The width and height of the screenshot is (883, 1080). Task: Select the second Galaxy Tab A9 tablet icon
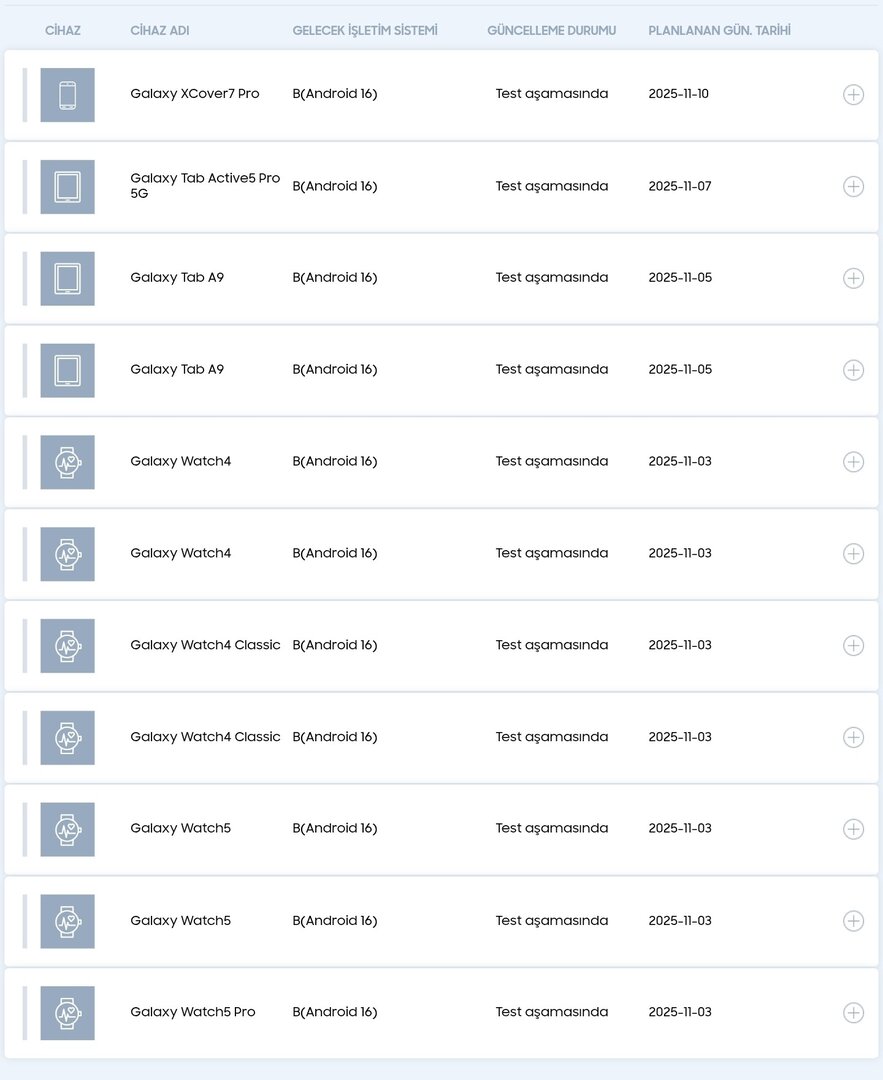coord(67,370)
